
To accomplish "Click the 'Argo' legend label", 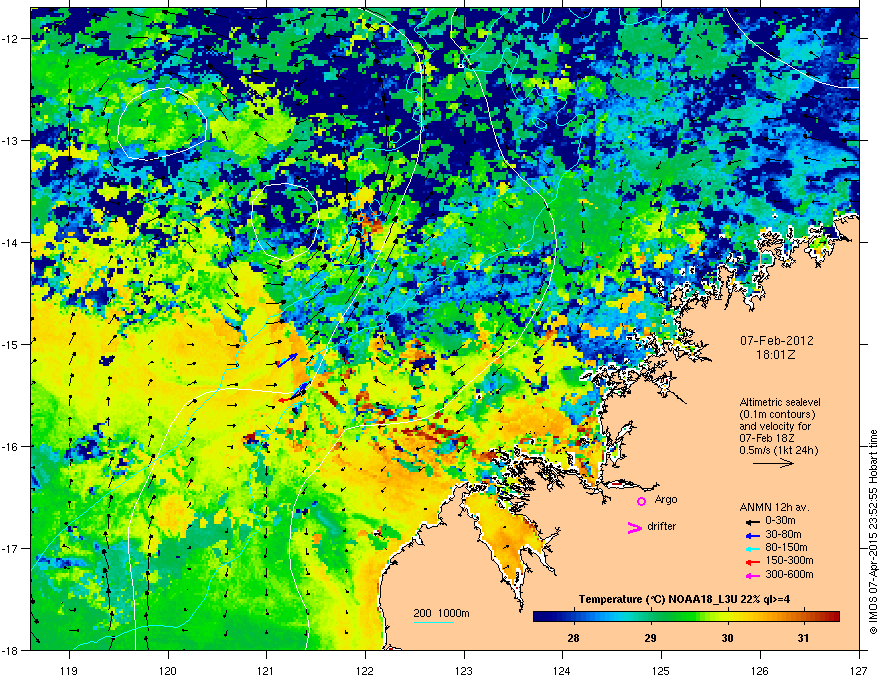I will [x=666, y=499].
